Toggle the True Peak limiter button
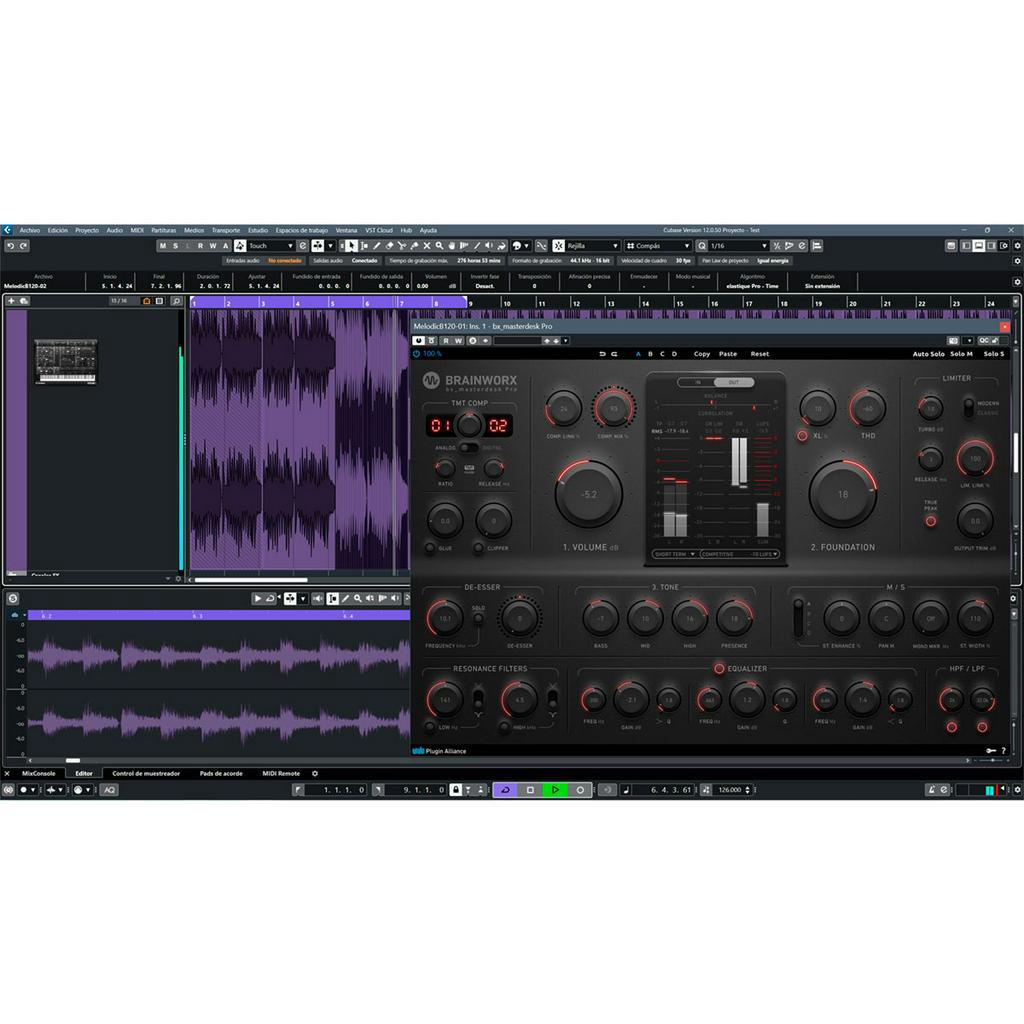The width and height of the screenshot is (1024, 1024). tap(931, 521)
